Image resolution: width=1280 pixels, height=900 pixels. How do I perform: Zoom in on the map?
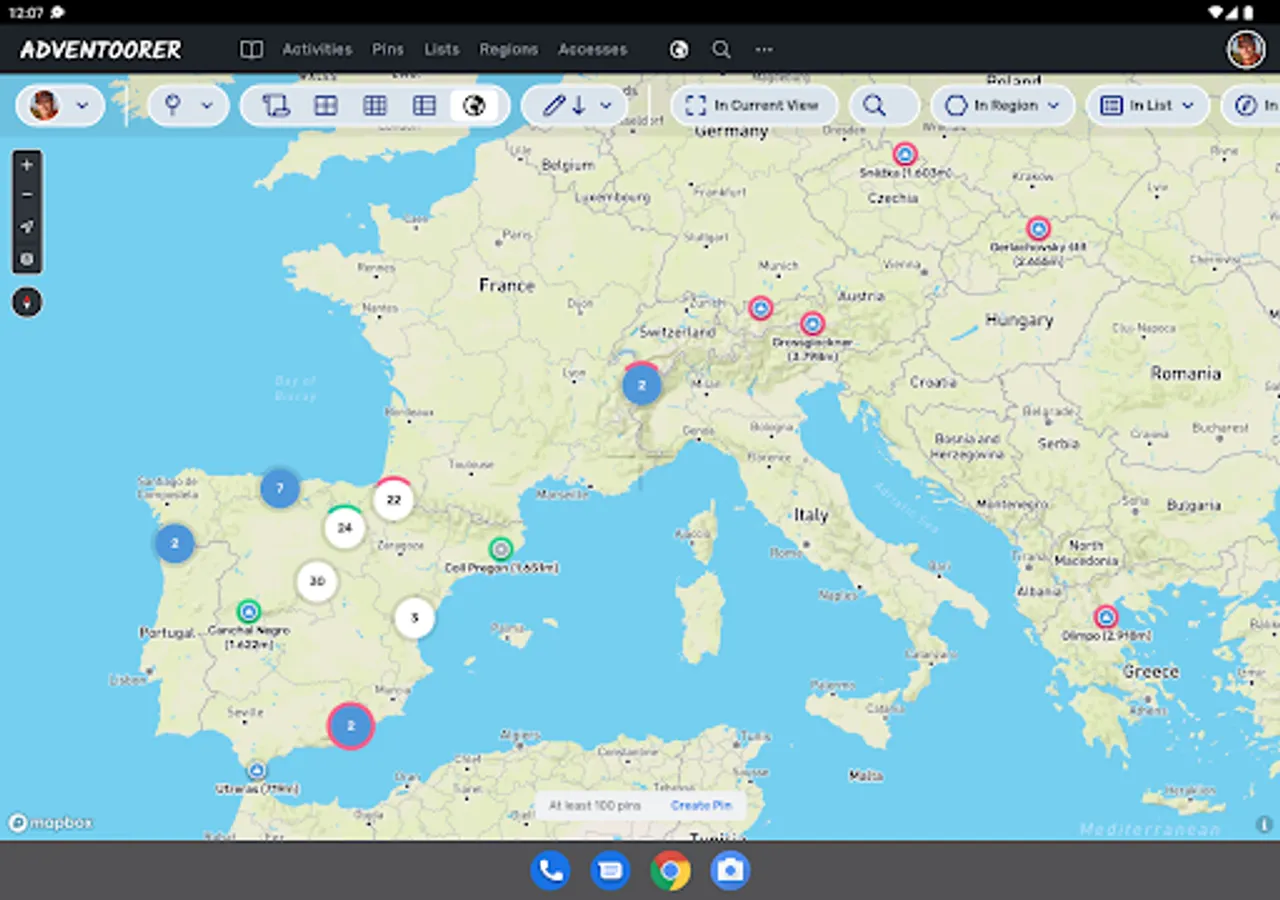[x=27, y=164]
